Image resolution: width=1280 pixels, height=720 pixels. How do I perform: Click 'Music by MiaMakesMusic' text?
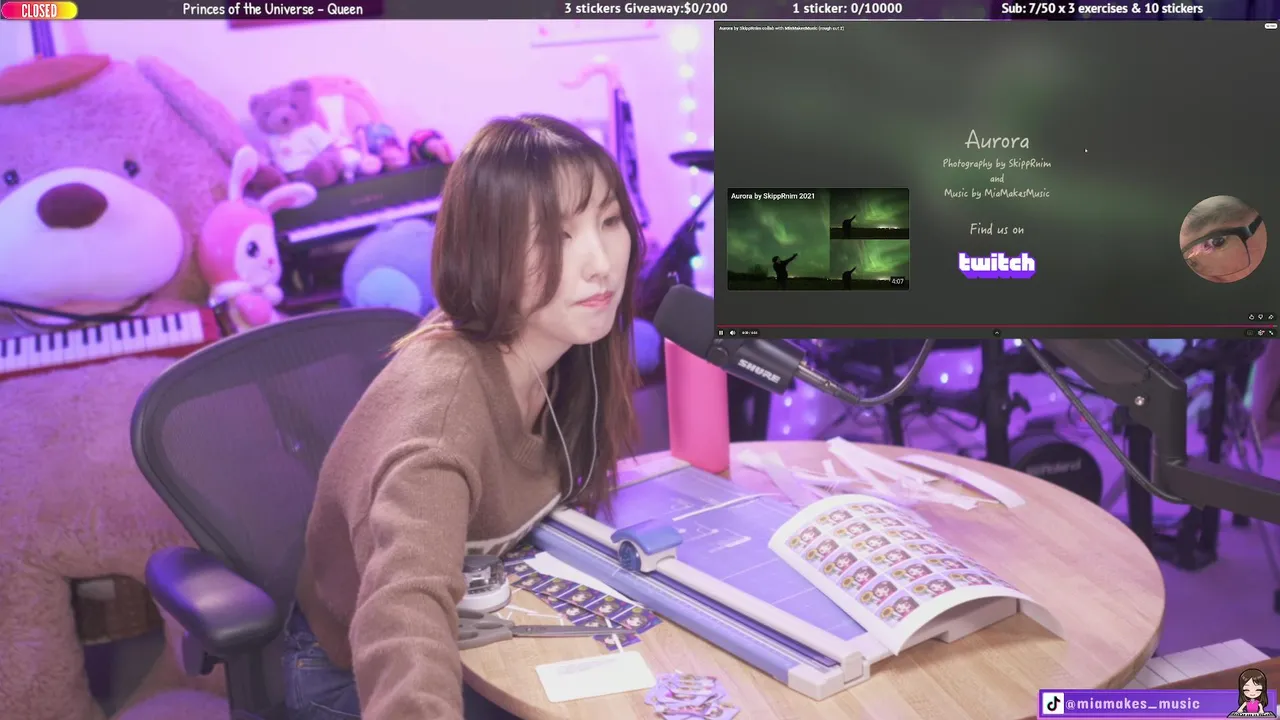(x=997, y=193)
